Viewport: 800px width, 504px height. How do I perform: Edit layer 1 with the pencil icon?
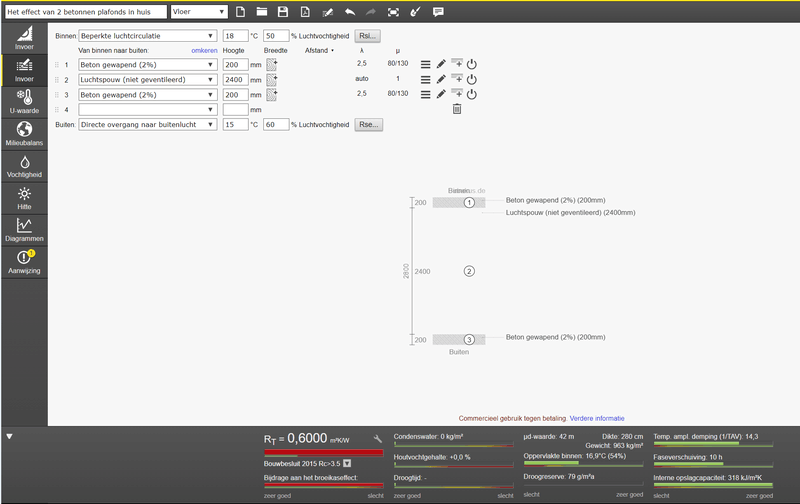(441, 64)
